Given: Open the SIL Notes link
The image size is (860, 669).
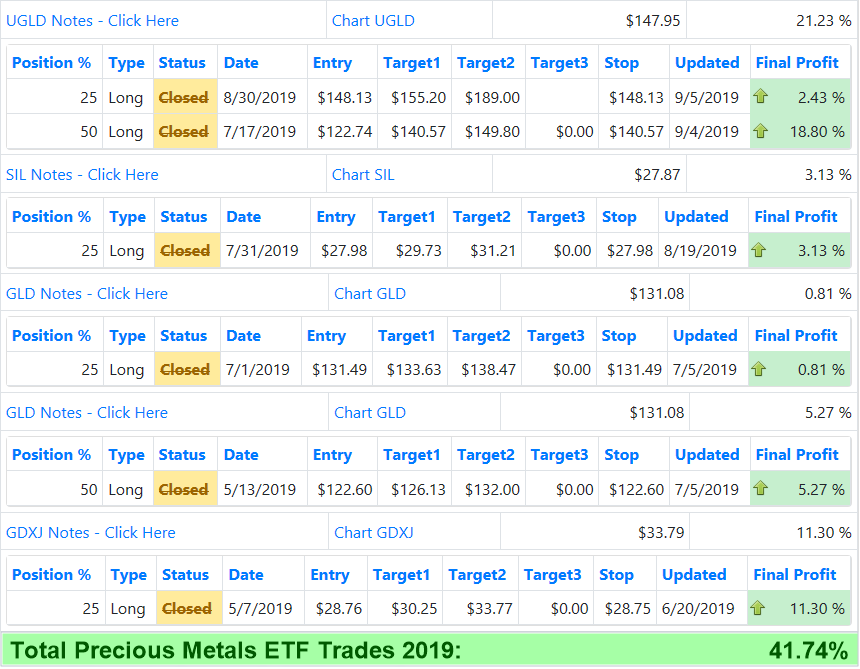Looking at the screenshot, I should point(82,174).
